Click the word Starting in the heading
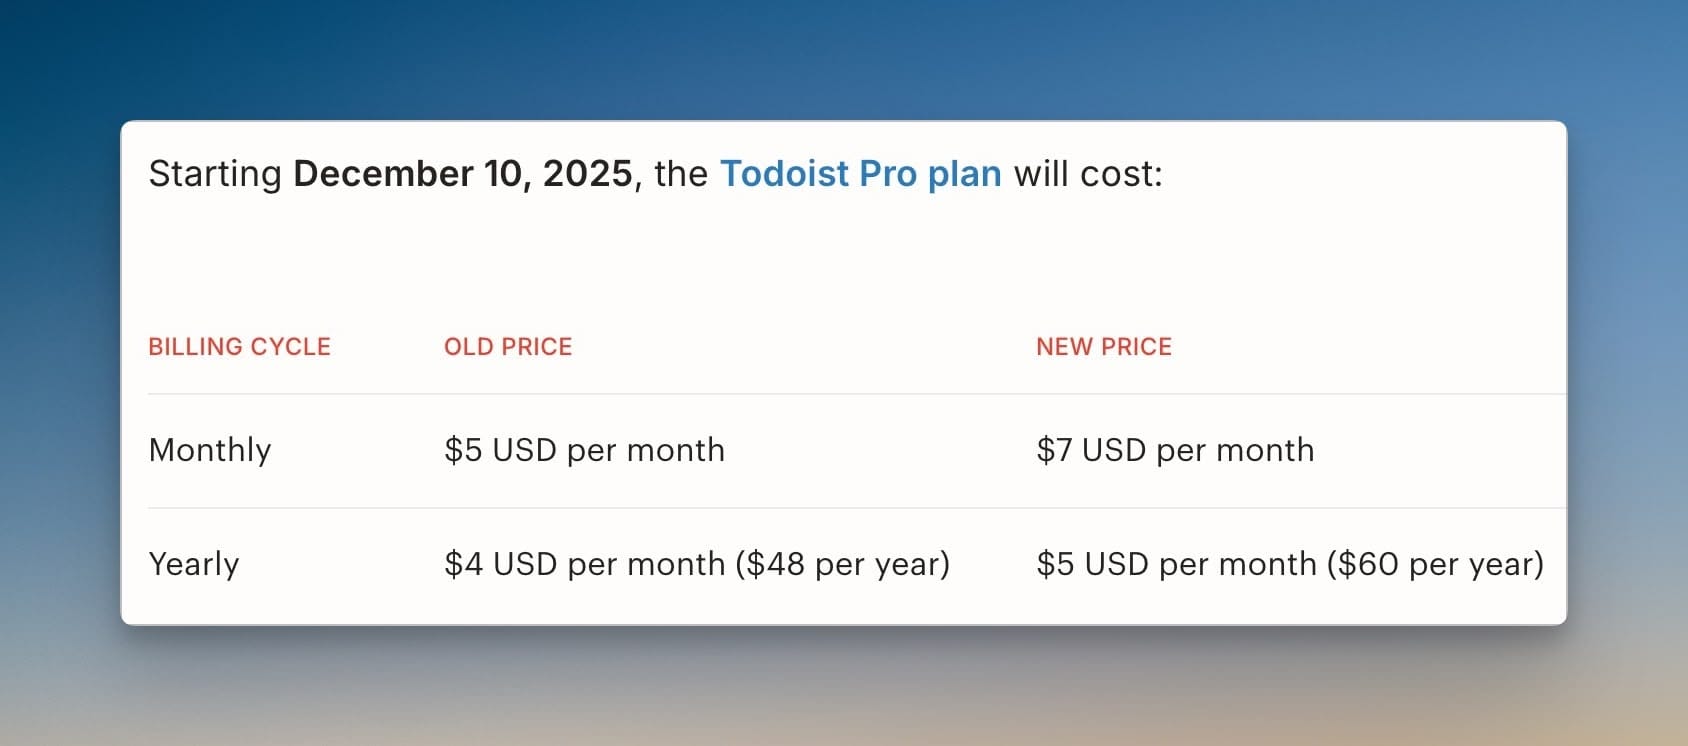Screen dimensions: 1688x746 pyautogui.click(x=215, y=174)
